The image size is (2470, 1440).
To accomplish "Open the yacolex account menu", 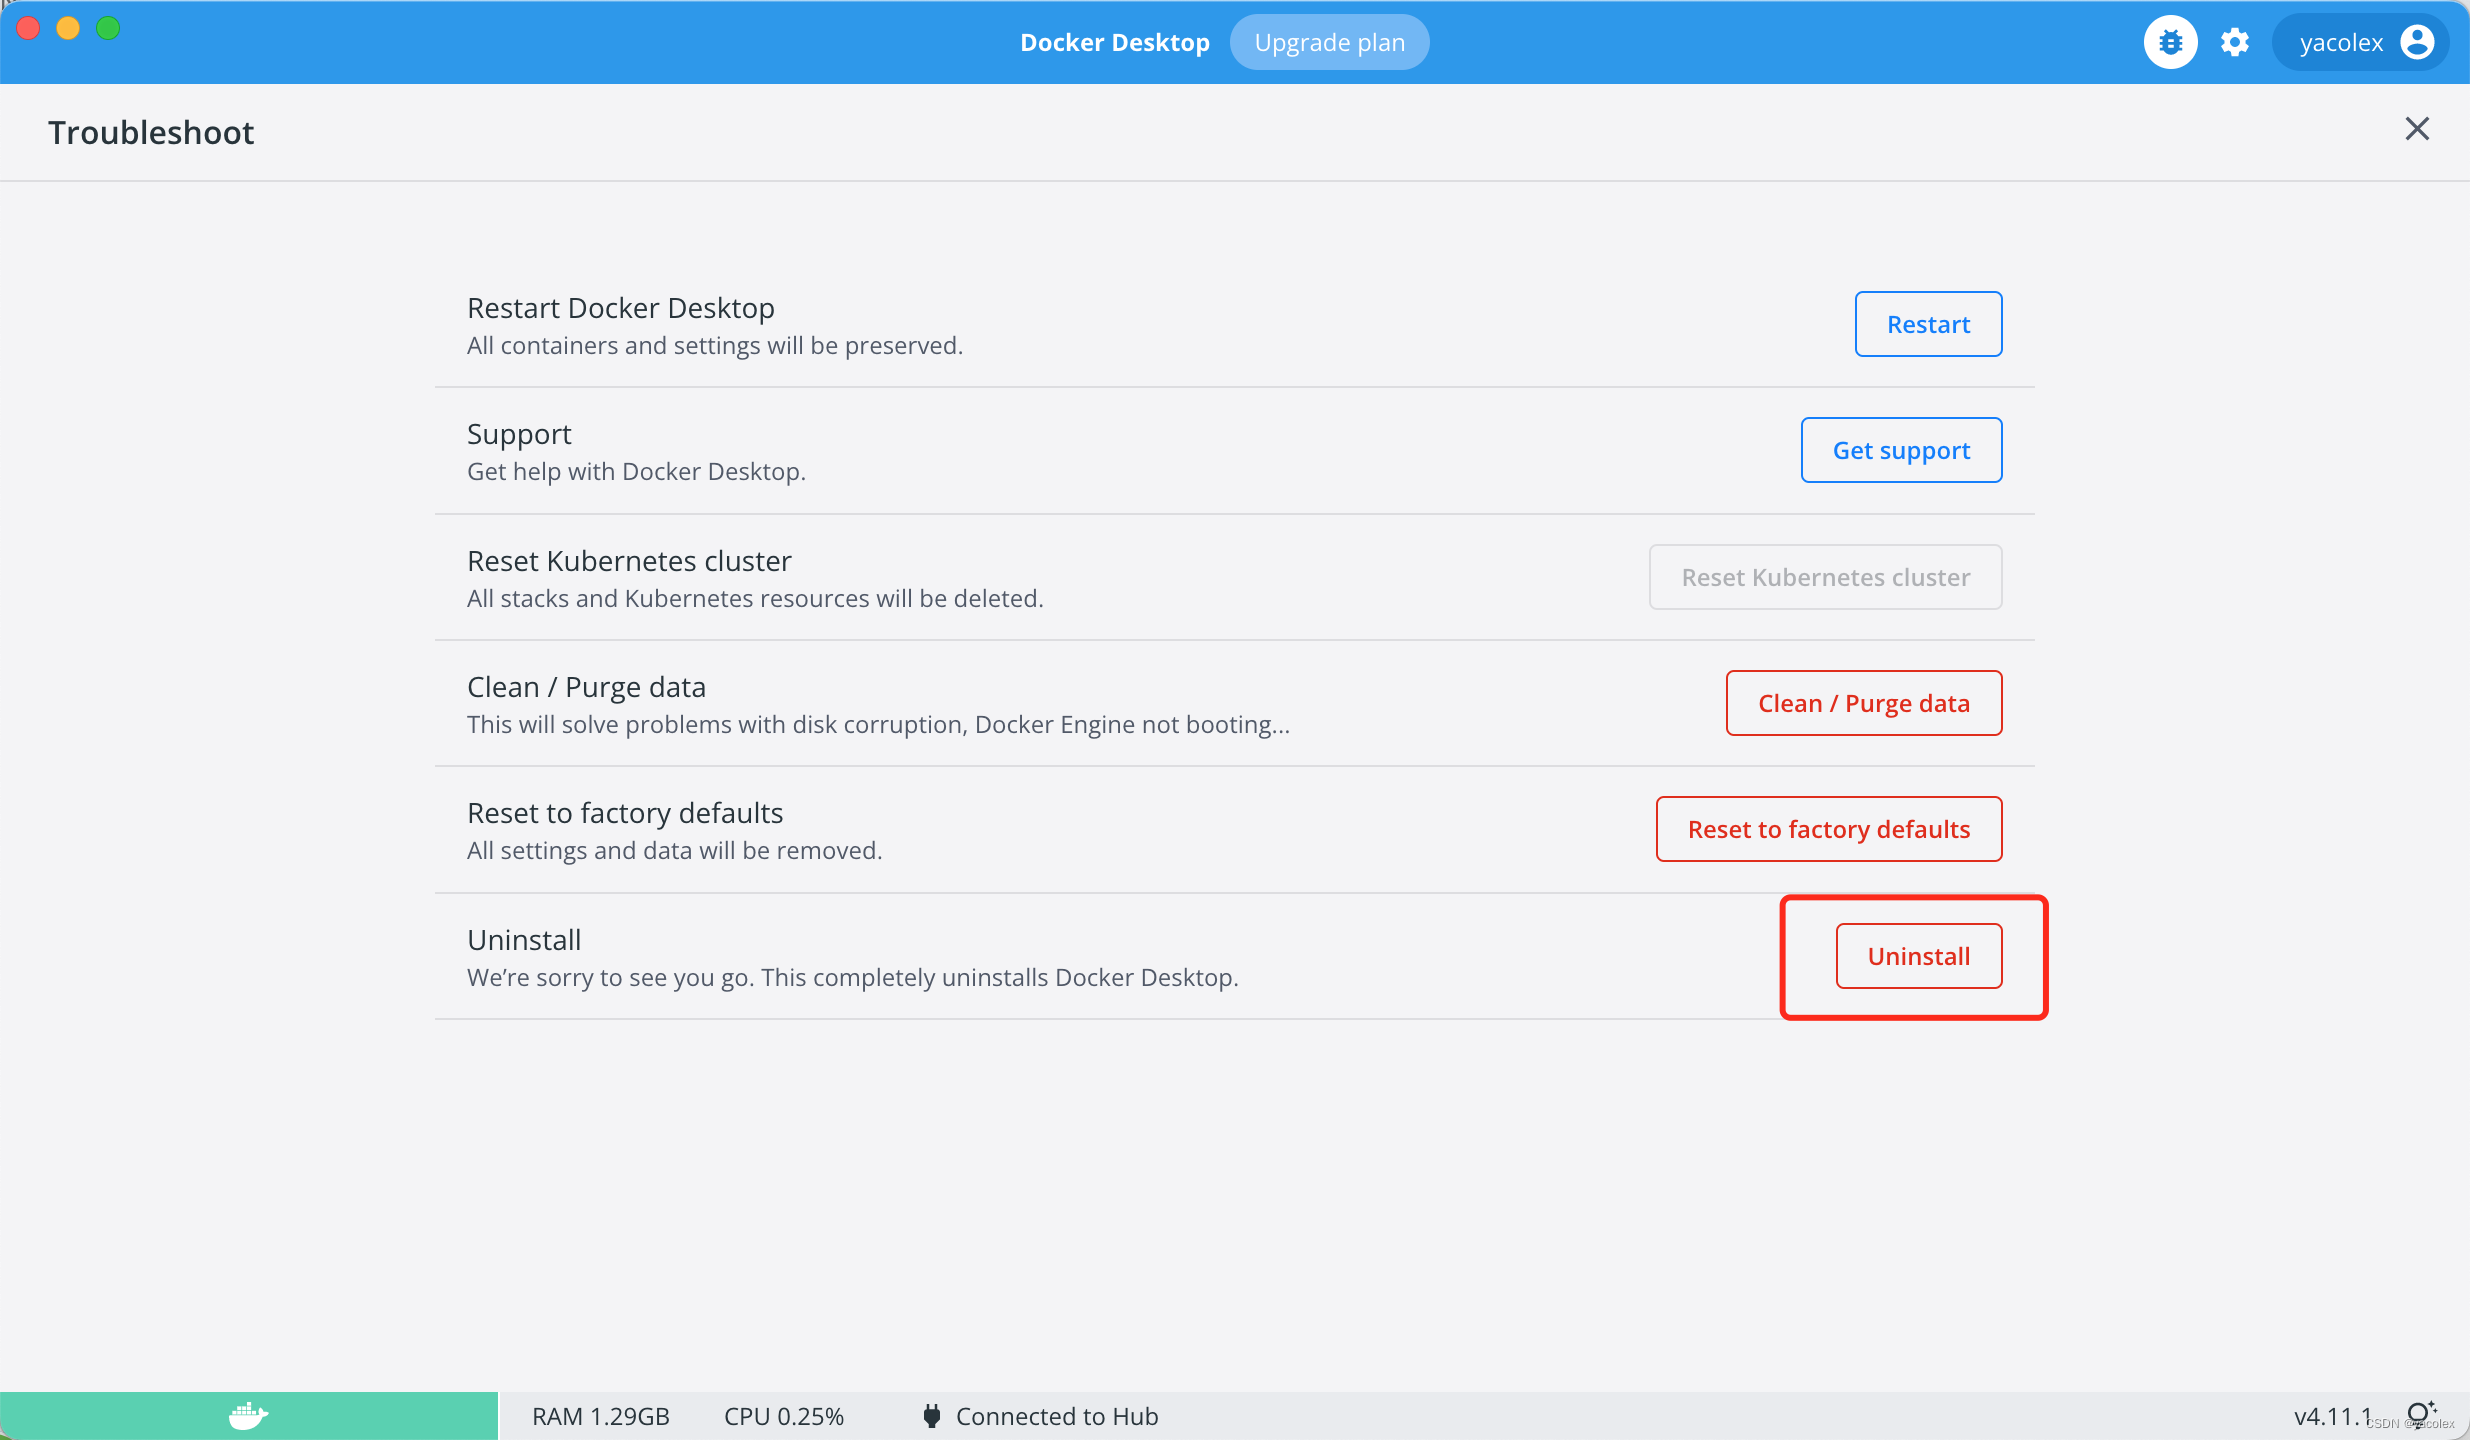I will click(x=2361, y=42).
